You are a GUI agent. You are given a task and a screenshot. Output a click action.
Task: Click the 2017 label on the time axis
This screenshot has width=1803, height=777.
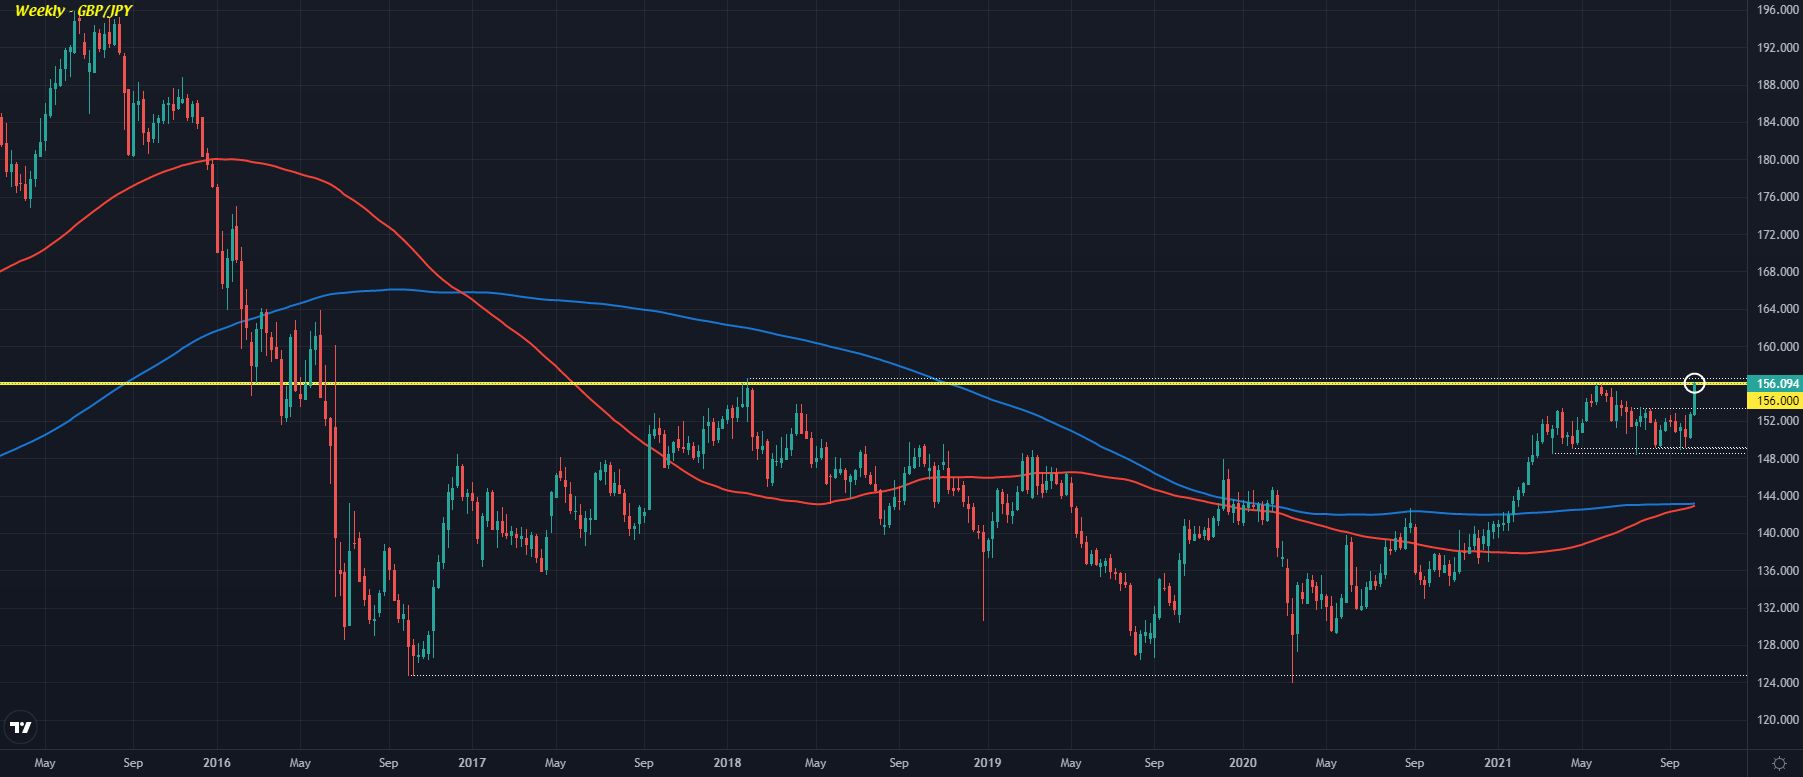(472, 763)
